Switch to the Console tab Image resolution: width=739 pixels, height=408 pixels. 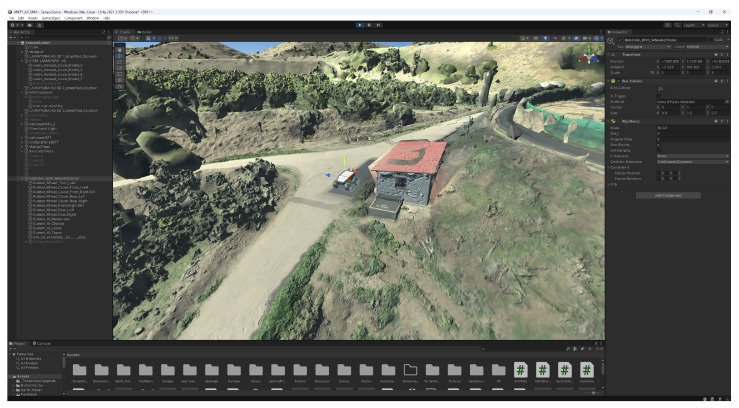(x=42, y=343)
